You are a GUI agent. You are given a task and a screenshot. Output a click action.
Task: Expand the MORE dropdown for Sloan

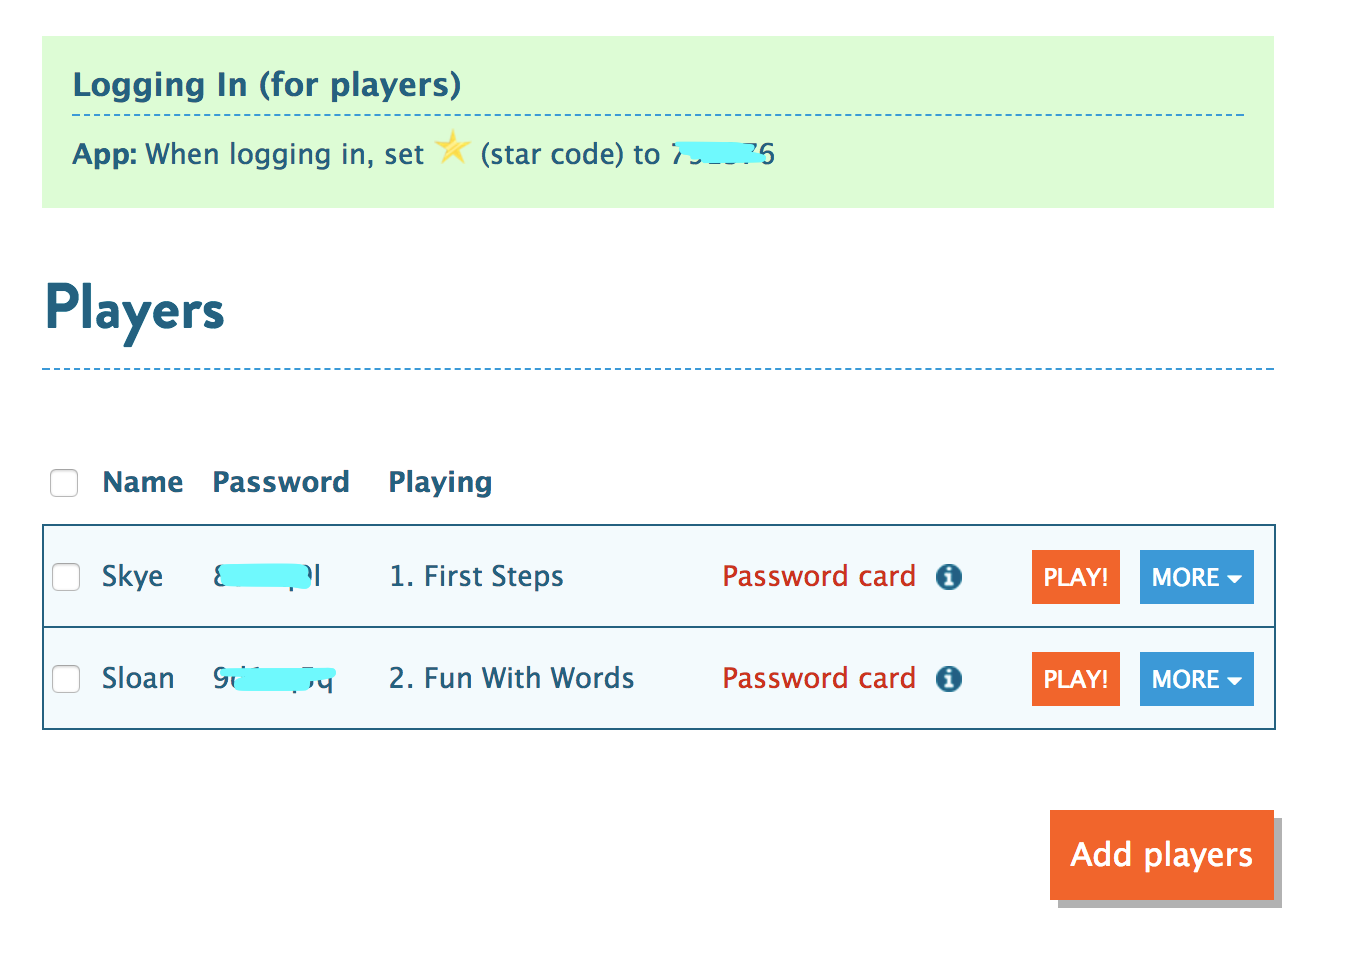point(1196,679)
